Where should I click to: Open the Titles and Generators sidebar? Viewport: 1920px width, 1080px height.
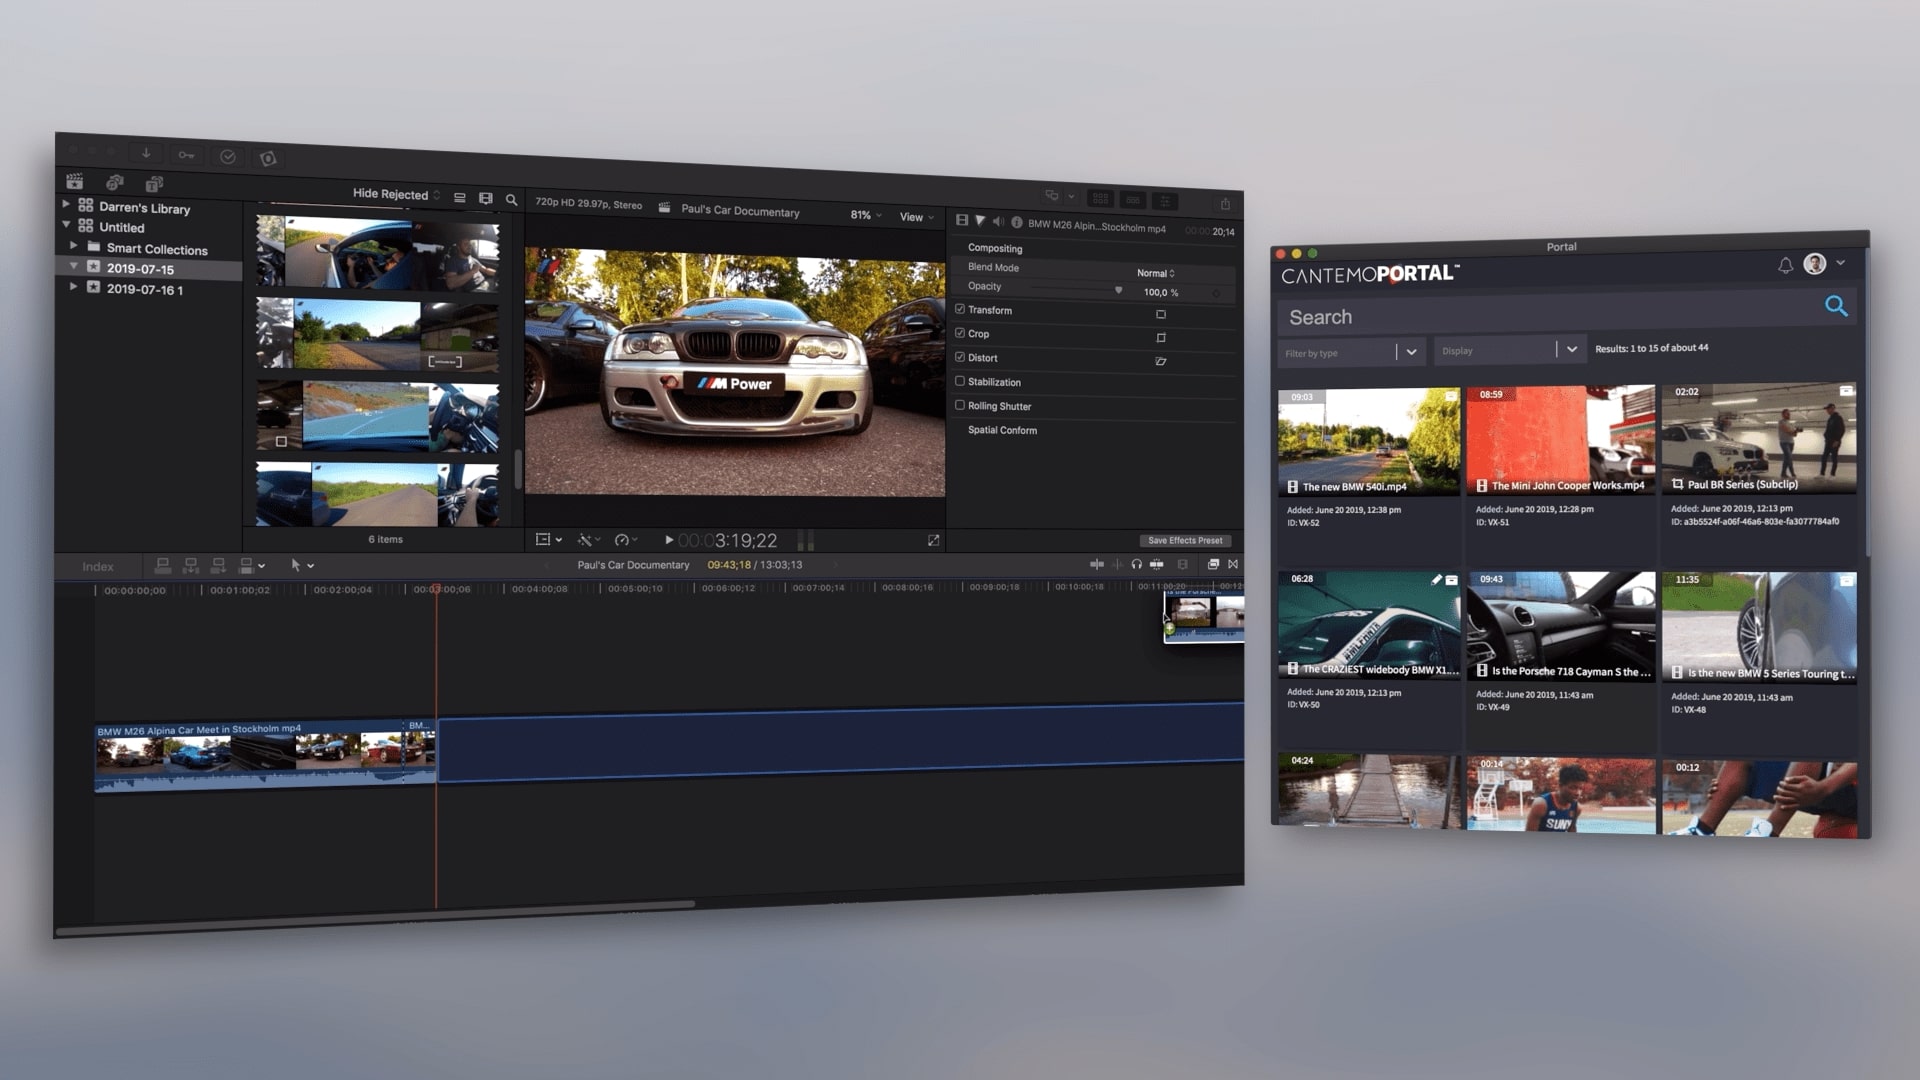154,184
